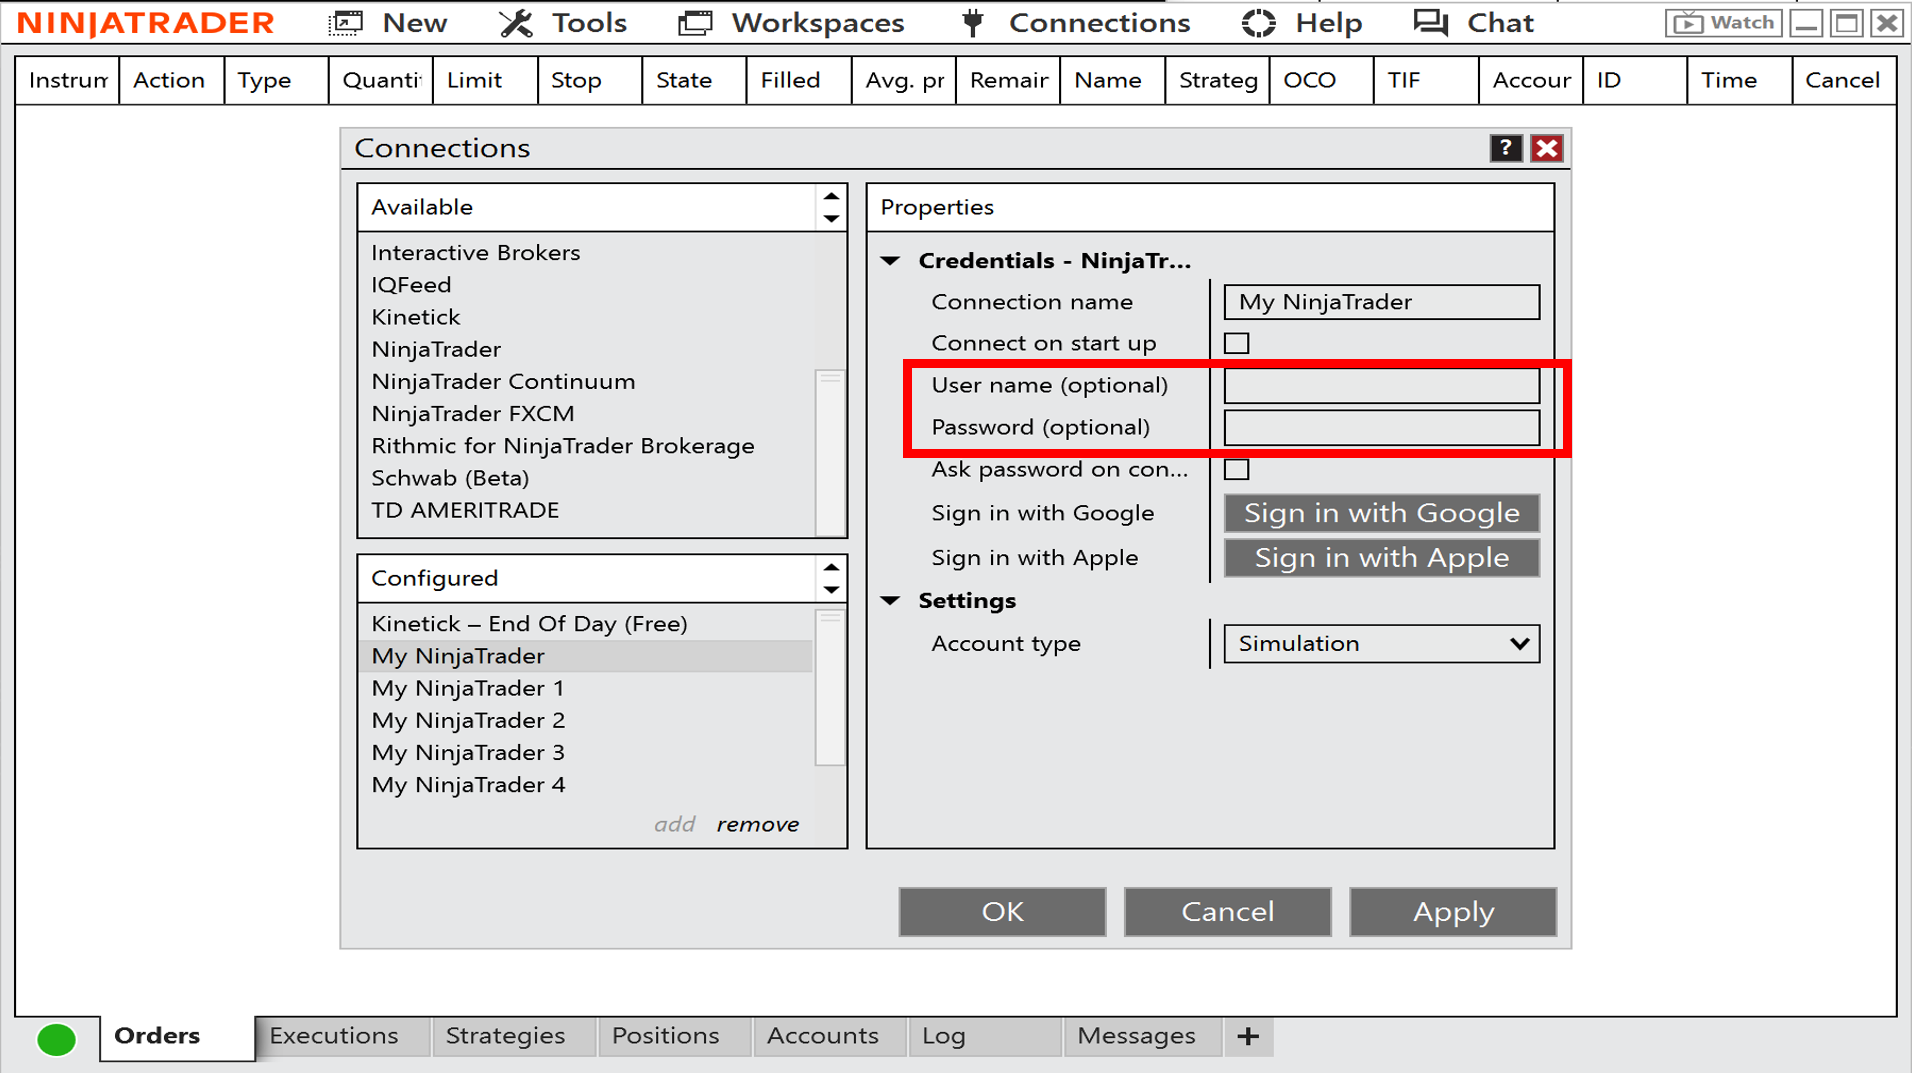The height and width of the screenshot is (1073, 1912).
Task: Open the Help menu icon
Action: pos(1258,22)
